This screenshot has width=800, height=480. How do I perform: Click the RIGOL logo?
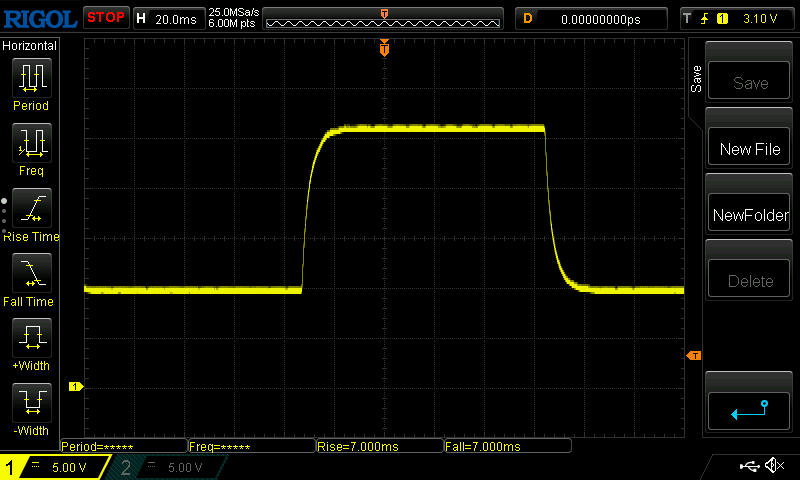[40, 19]
